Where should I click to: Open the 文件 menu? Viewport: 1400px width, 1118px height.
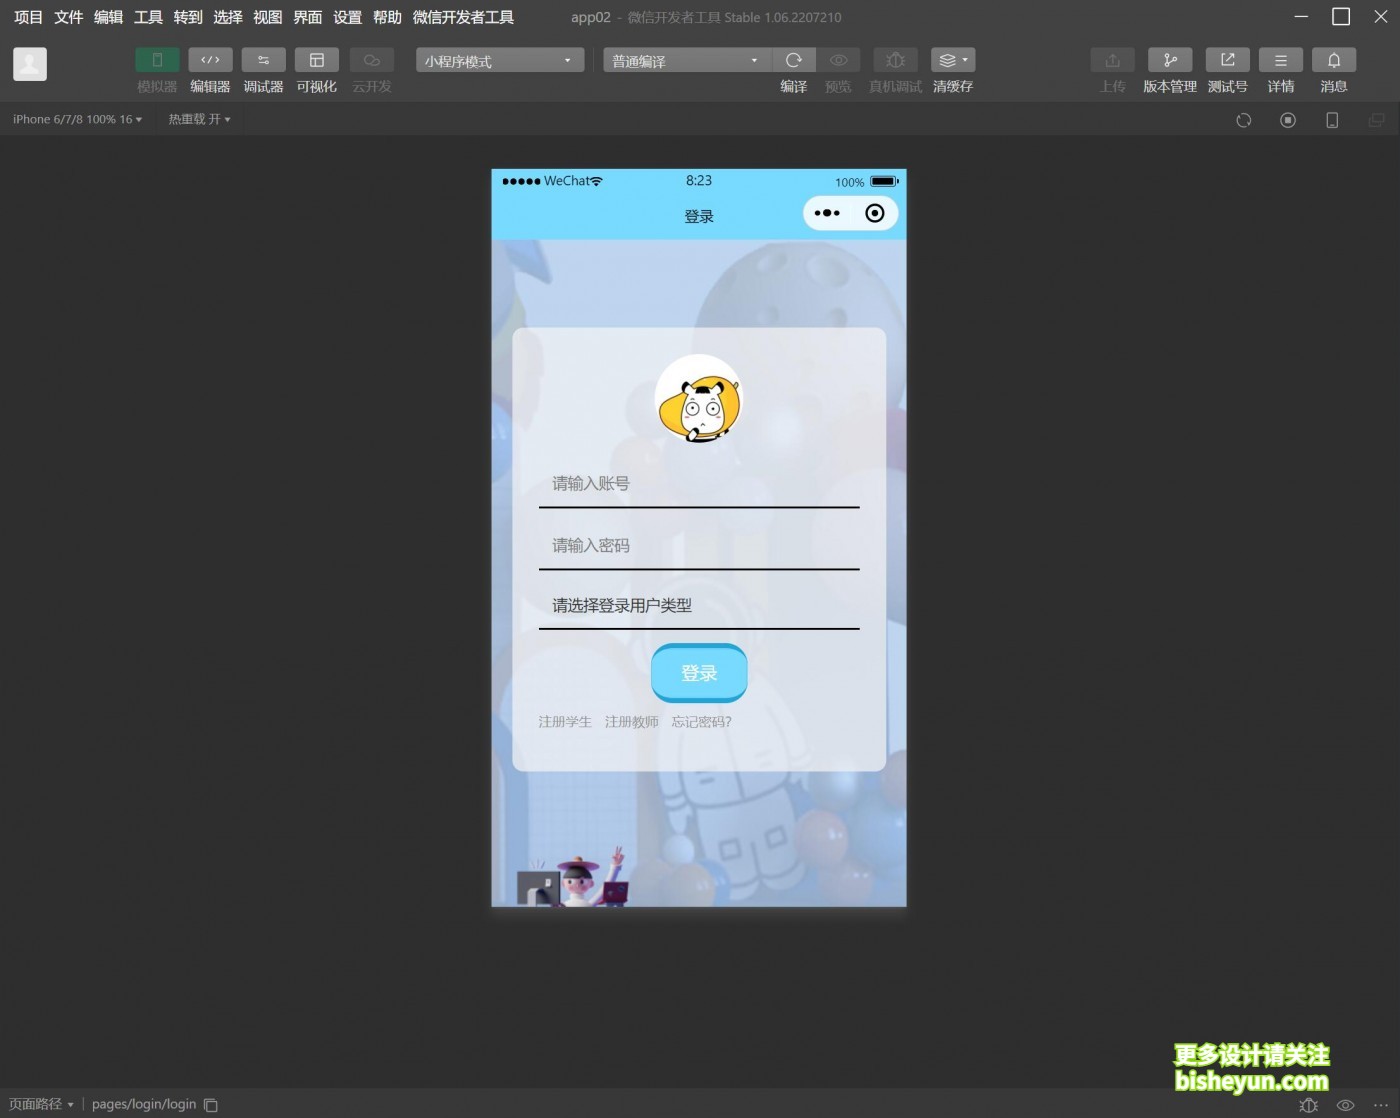pos(68,17)
